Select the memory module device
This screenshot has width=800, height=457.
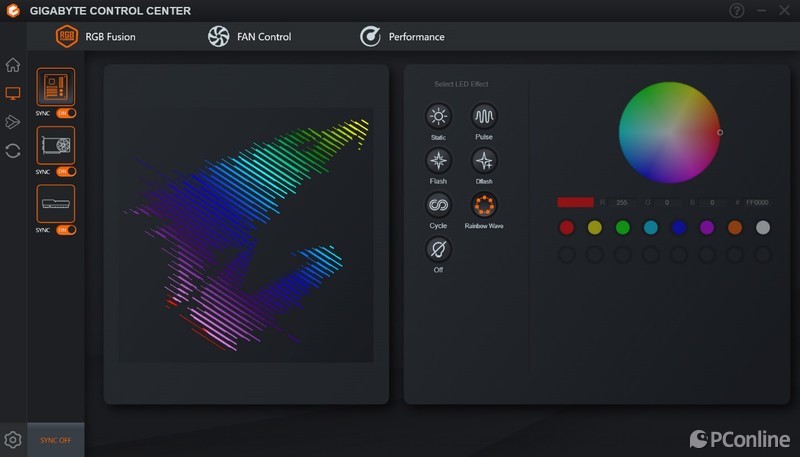pos(56,204)
